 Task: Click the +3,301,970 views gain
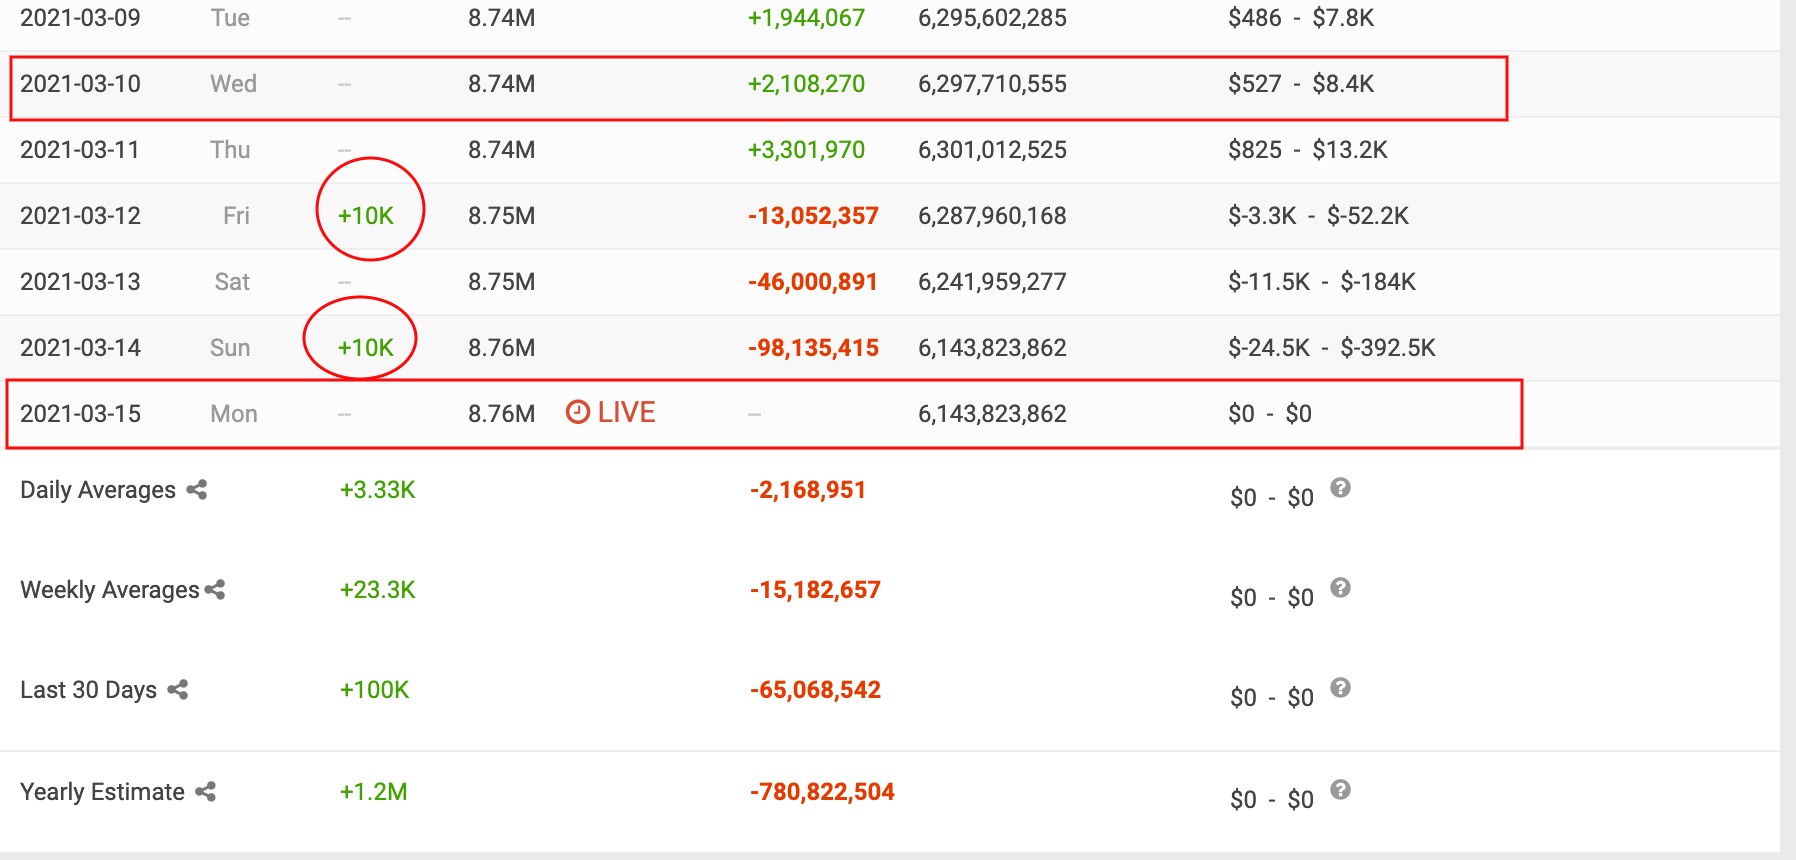point(806,150)
